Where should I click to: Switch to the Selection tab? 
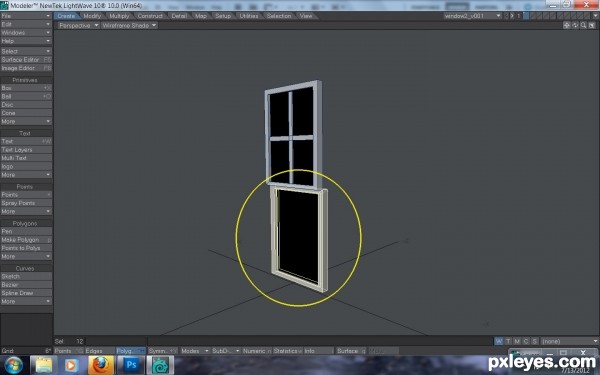(279, 16)
